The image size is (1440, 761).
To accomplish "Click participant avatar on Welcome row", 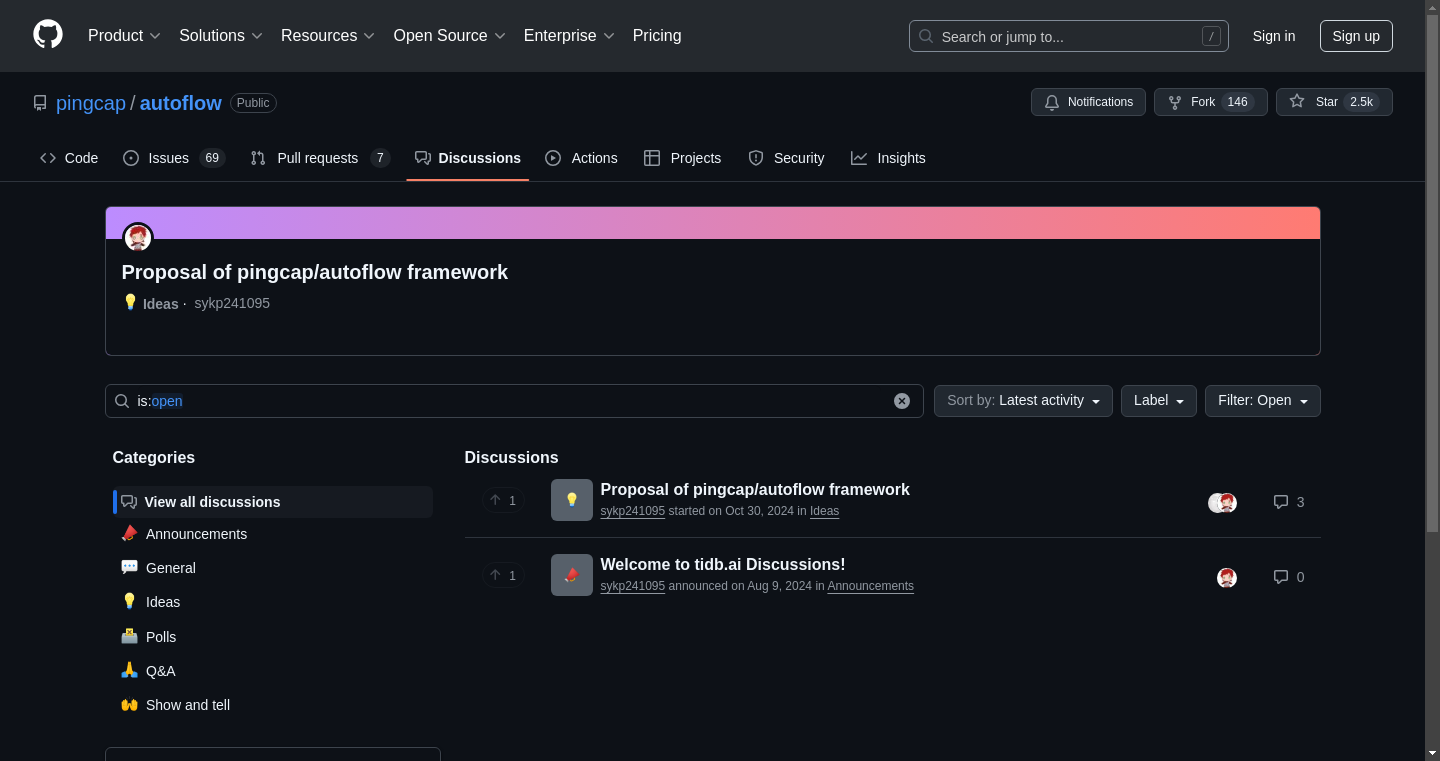I will [1227, 578].
